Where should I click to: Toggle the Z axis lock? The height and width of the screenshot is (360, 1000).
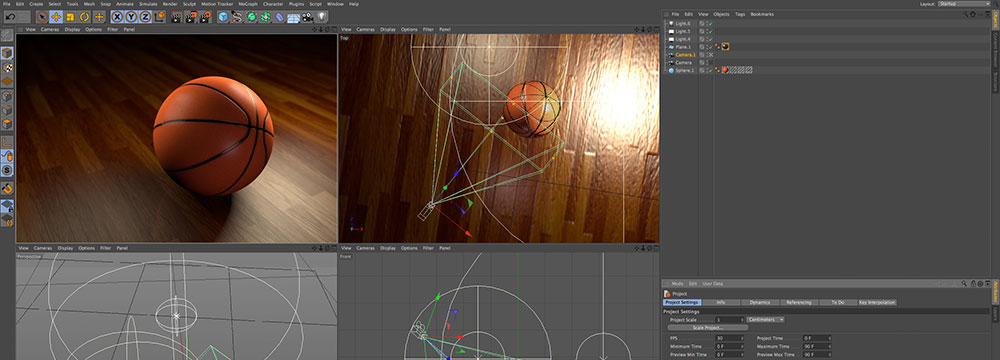pos(145,17)
